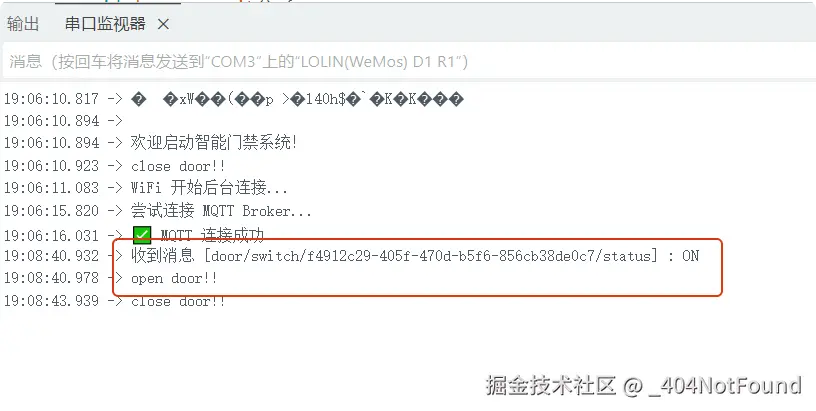Image resolution: width=816 pixels, height=411 pixels.
Task: Click the empty 19:06:10.894 log line
Action: pos(63,121)
